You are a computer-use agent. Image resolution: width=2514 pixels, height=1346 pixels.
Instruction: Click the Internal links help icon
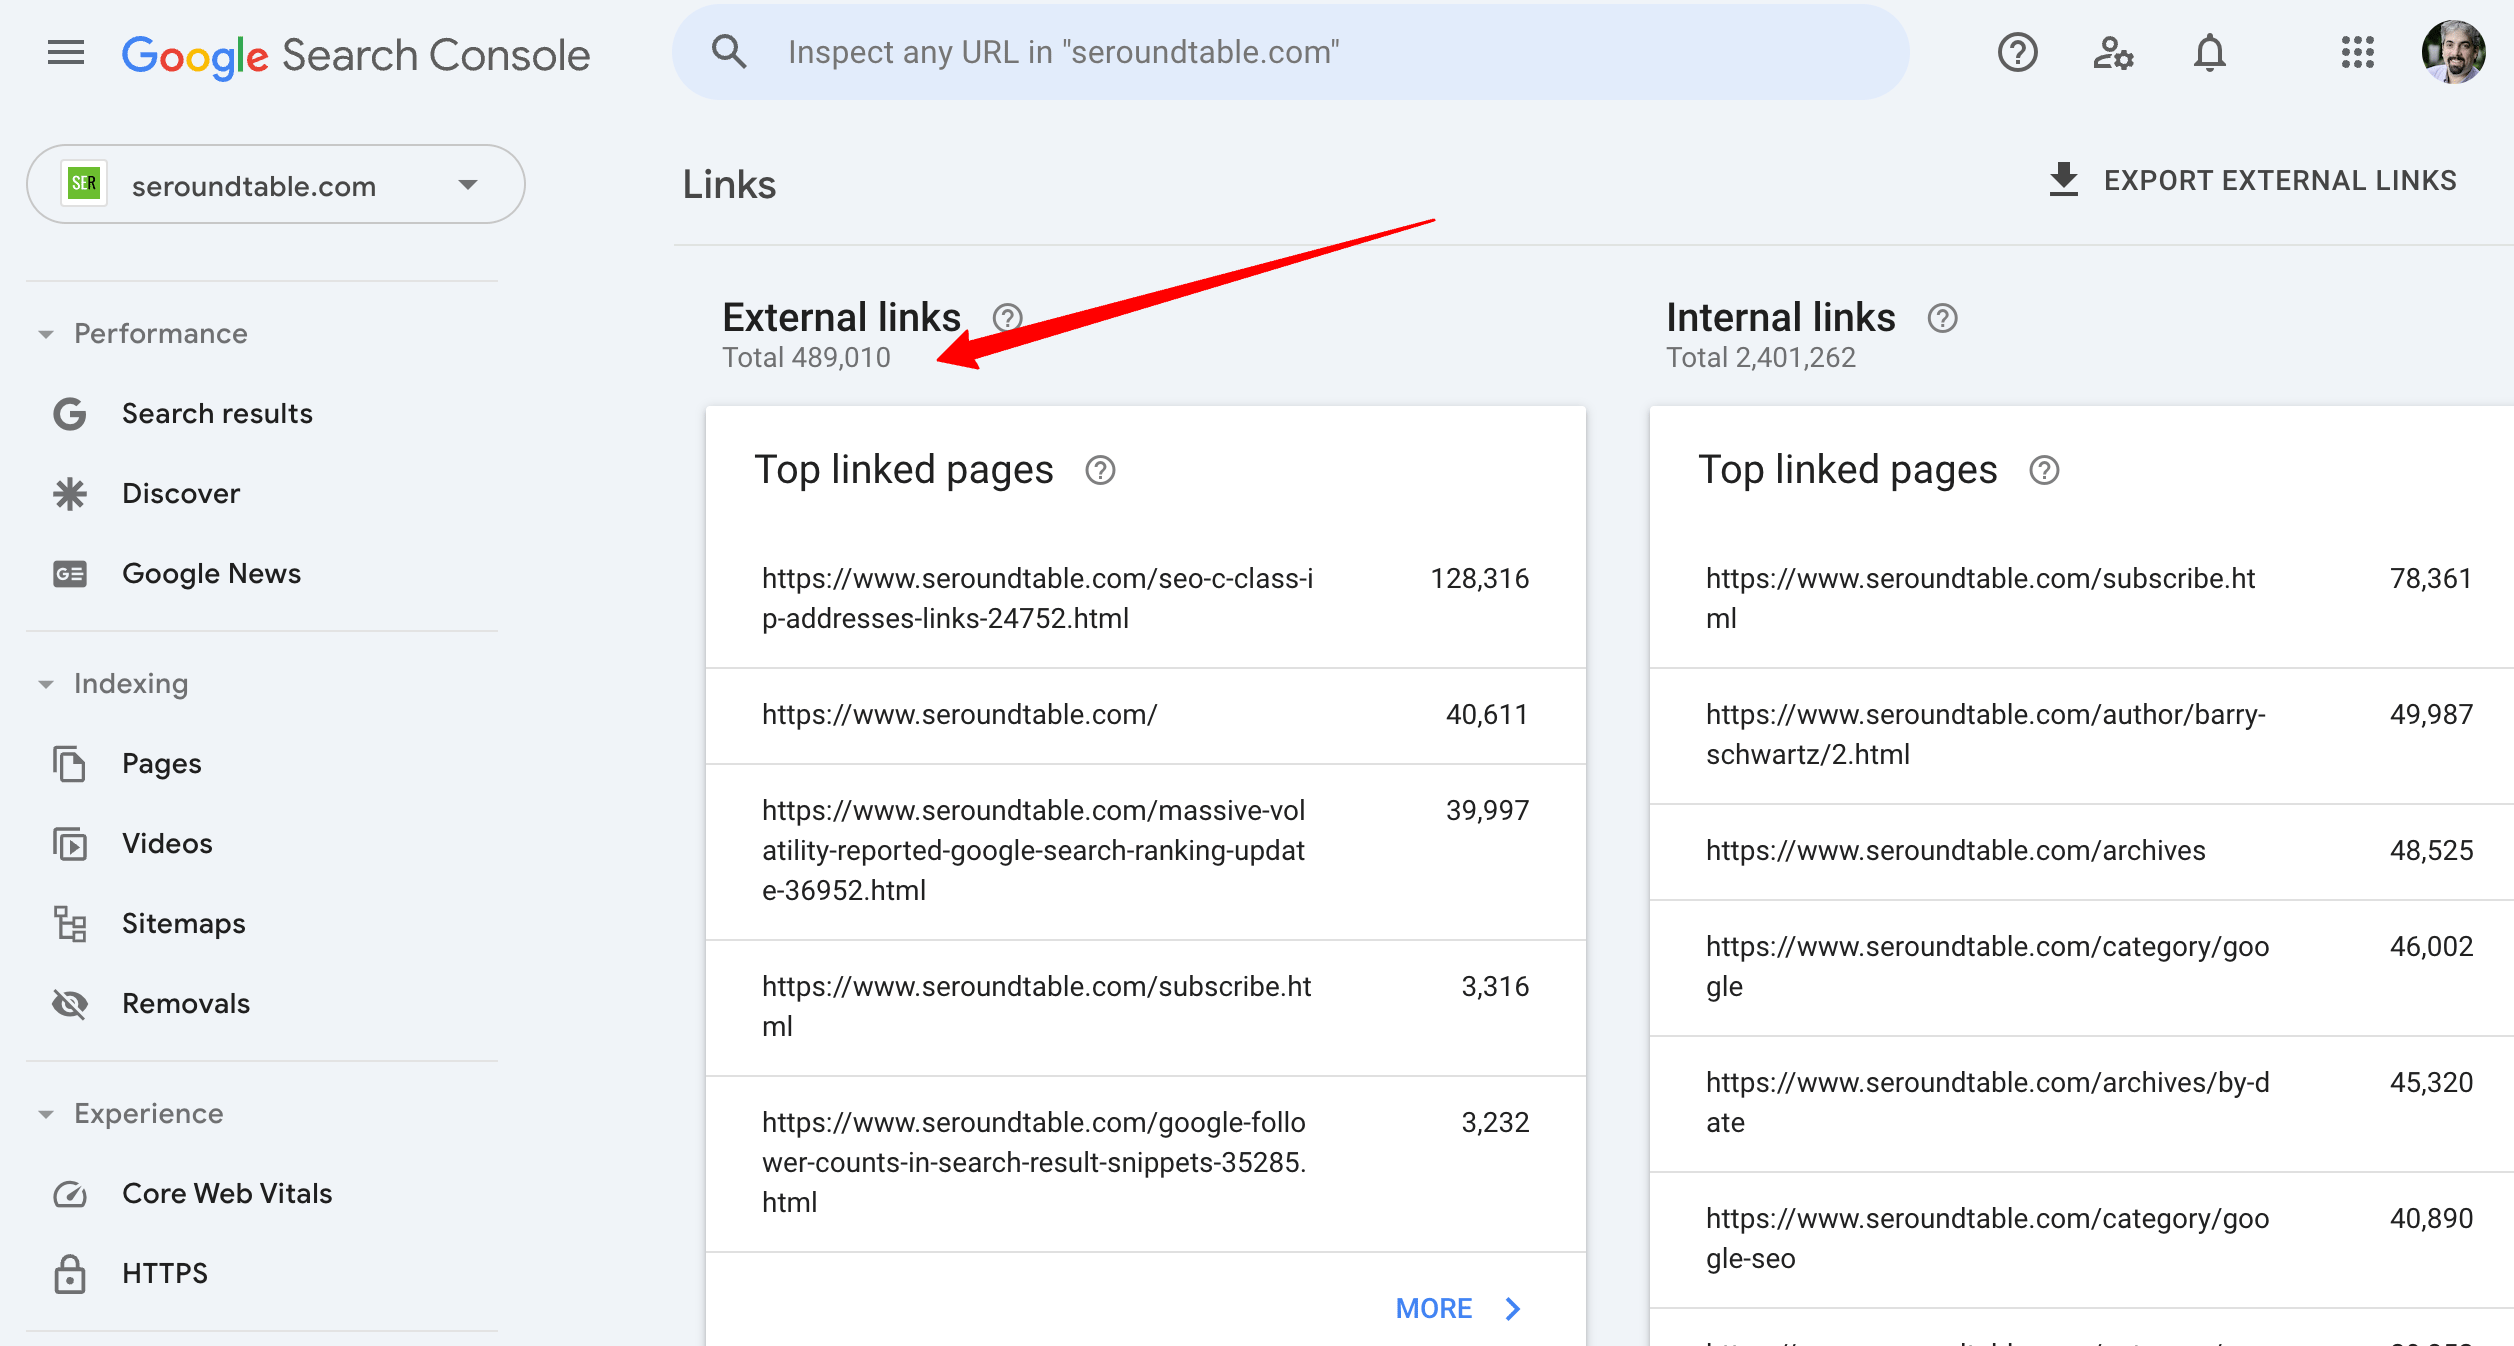1942,318
